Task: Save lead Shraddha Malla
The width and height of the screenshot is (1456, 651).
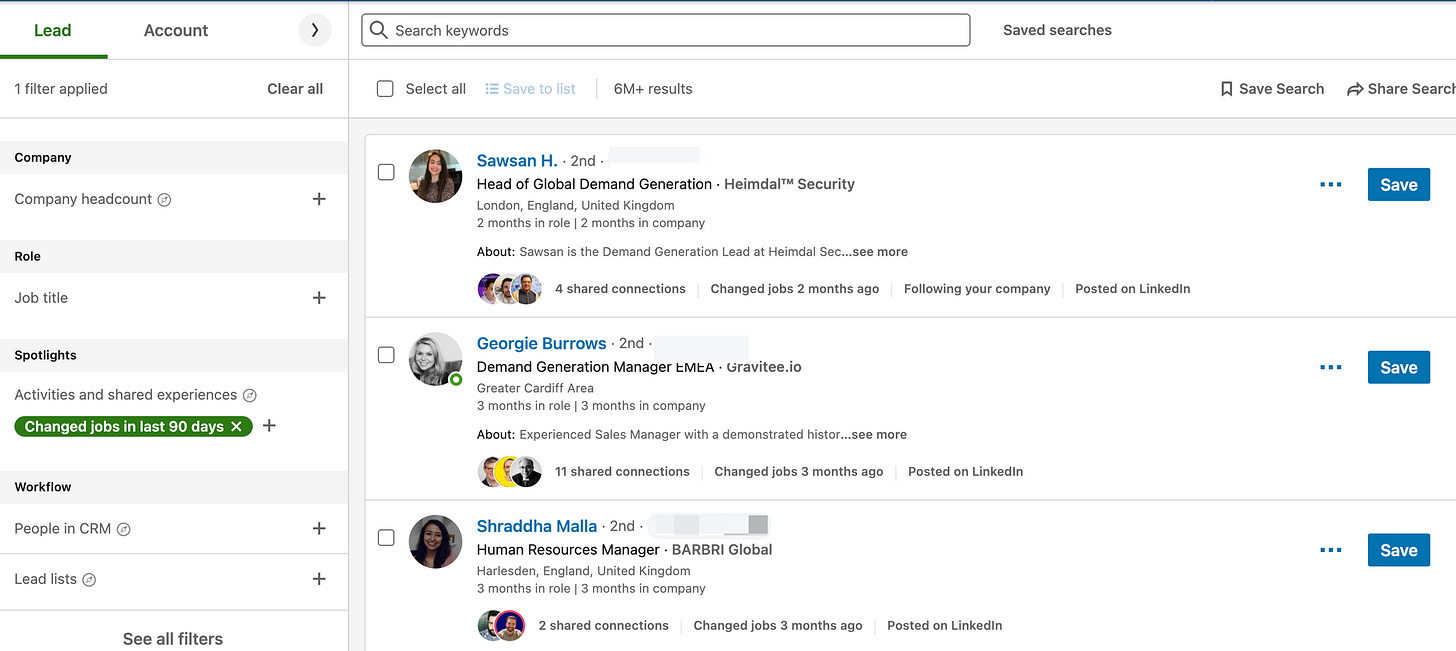Action: click(1399, 550)
